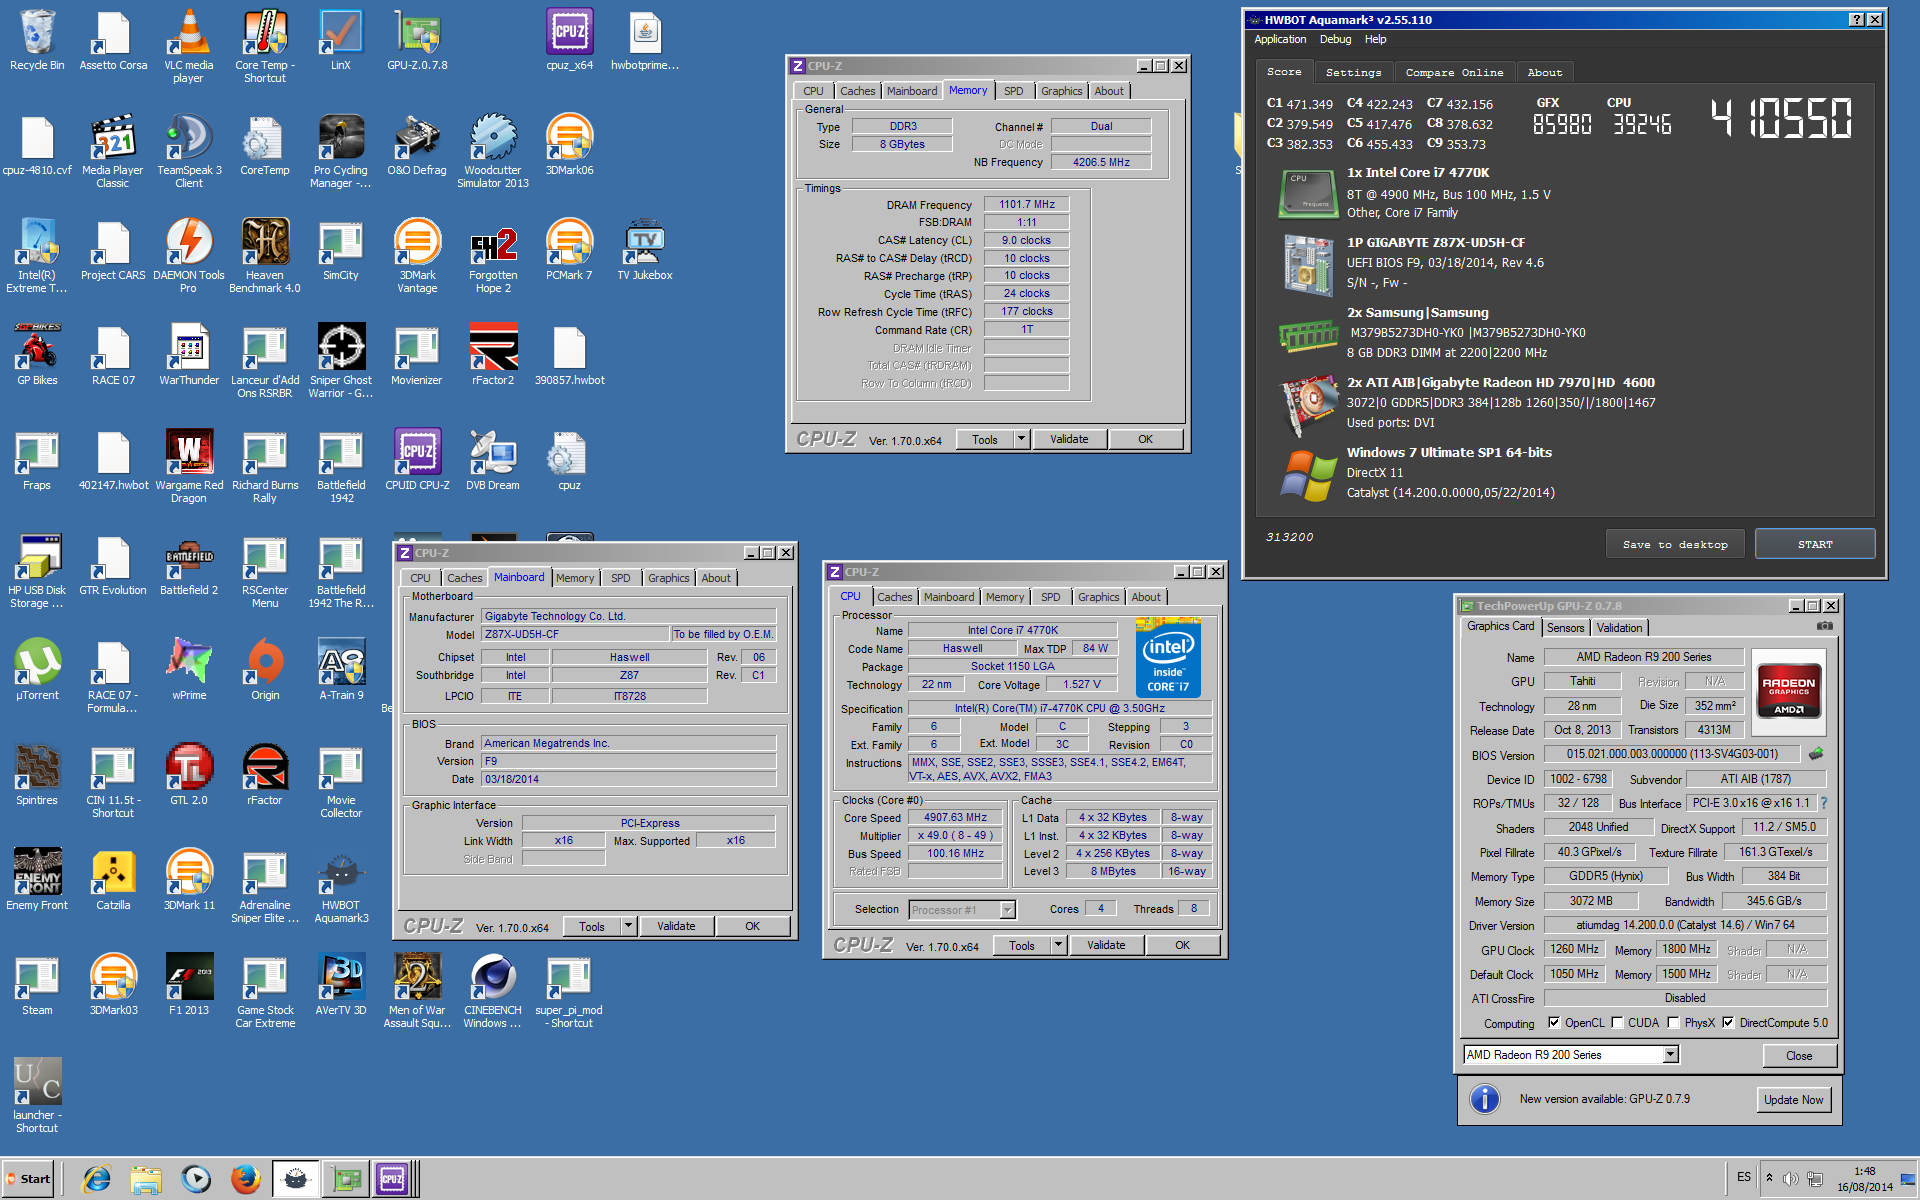Click Save to desktop in Aquamark
This screenshot has width=1920, height=1200.
click(x=1675, y=544)
